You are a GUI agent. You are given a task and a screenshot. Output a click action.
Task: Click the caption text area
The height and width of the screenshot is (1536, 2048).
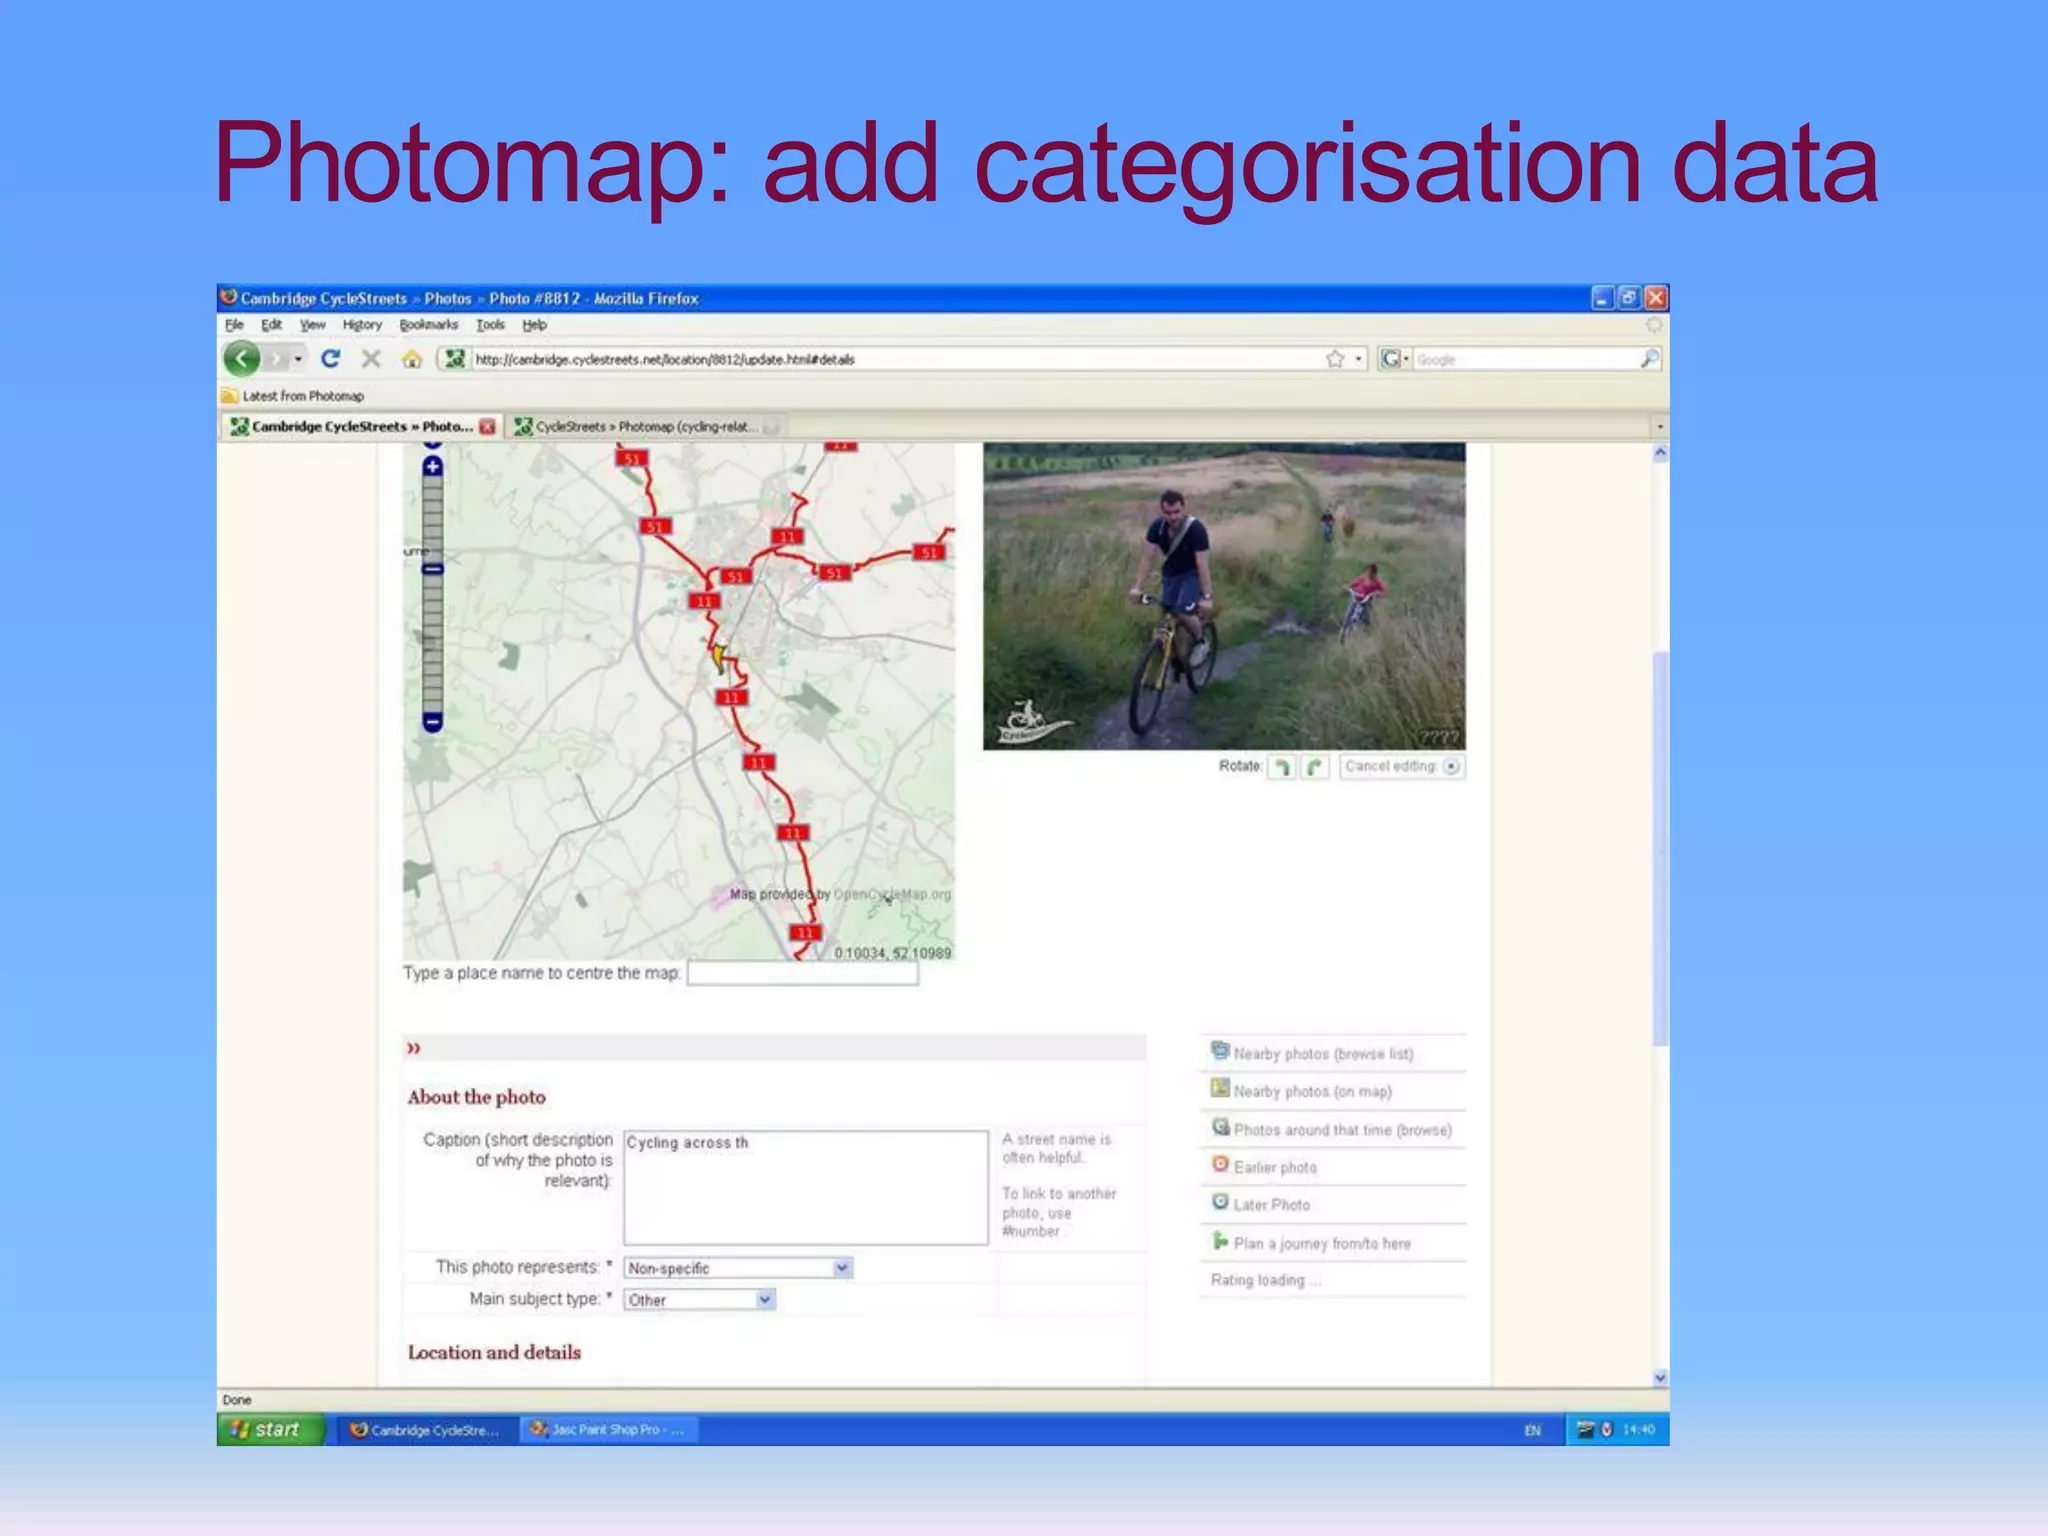pyautogui.click(x=806, y=1187)
